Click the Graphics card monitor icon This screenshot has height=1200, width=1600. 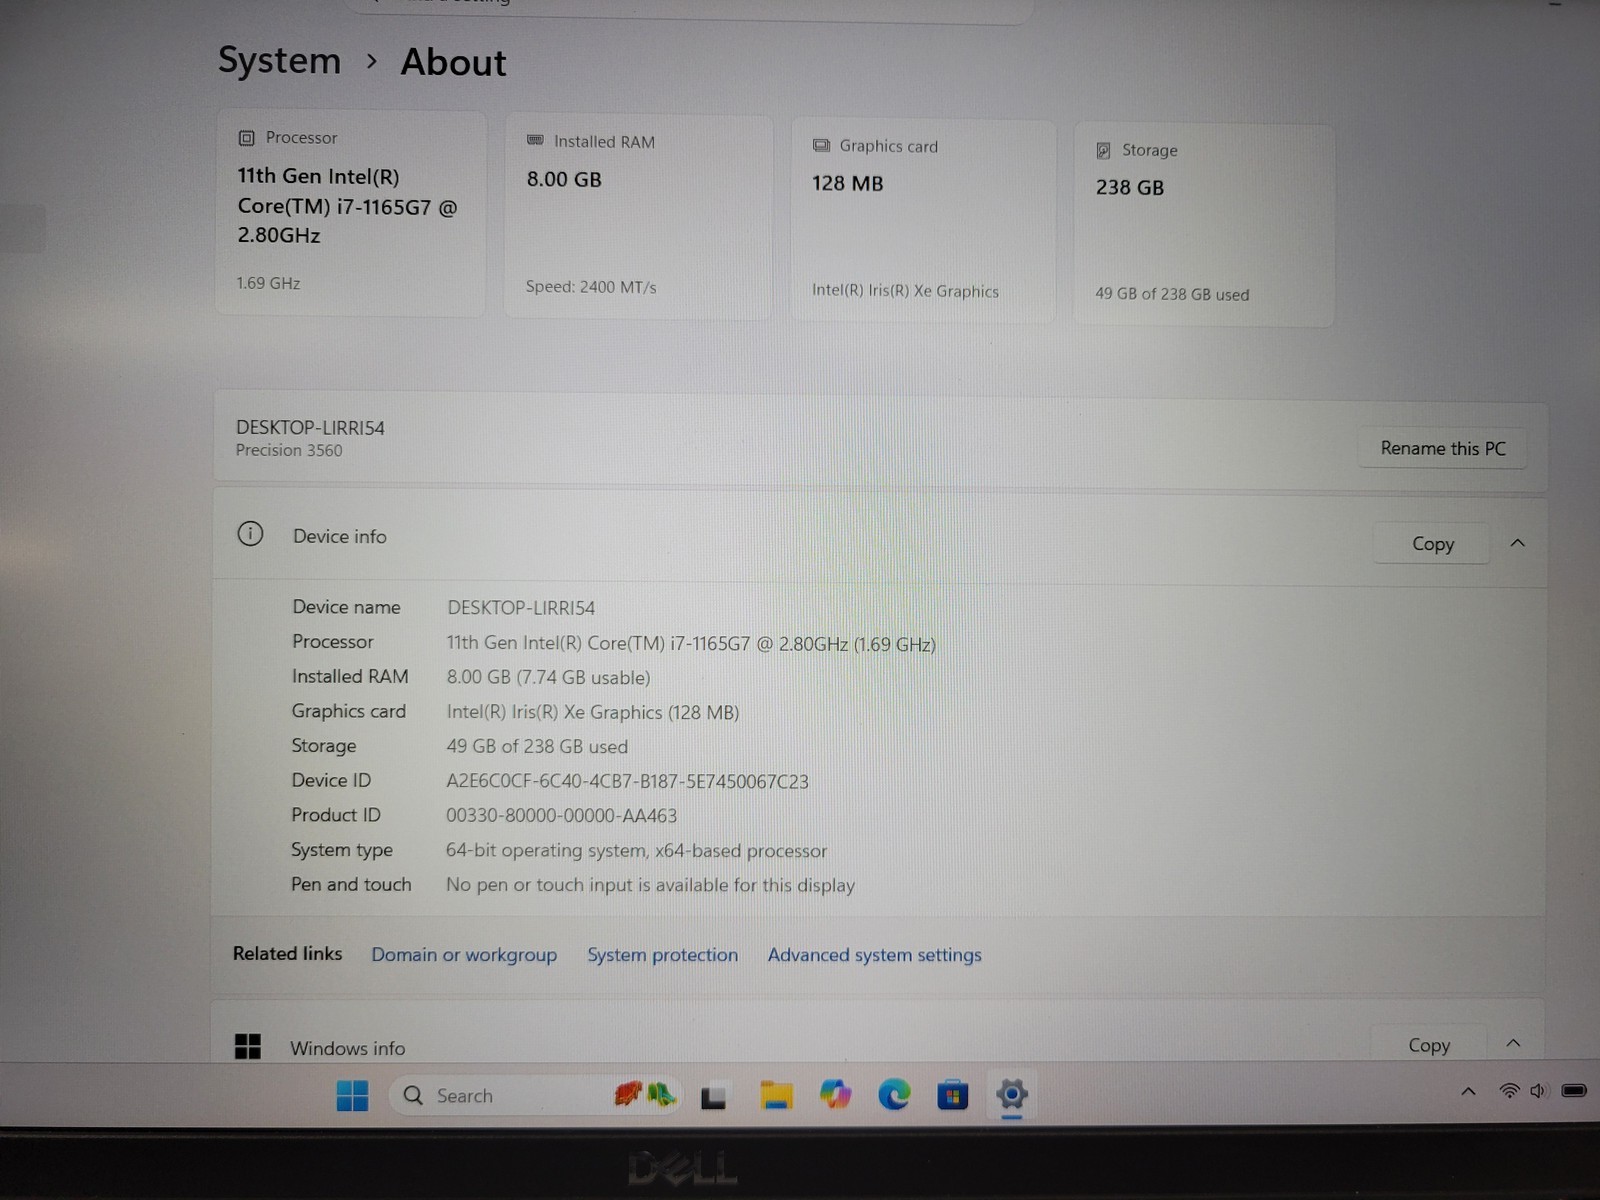[x=821, y=146]
